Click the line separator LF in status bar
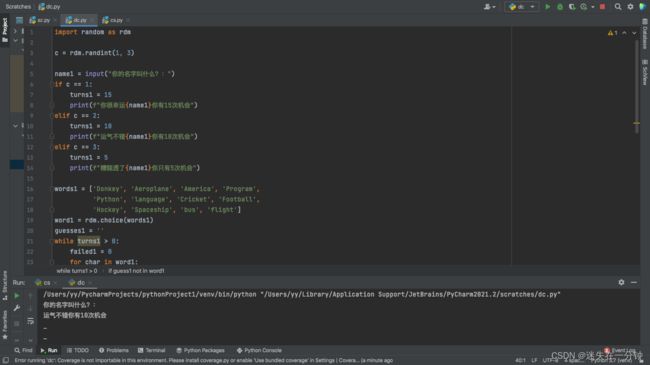The height and width of the screenshot is (365, 650). (x=534, y=360)
